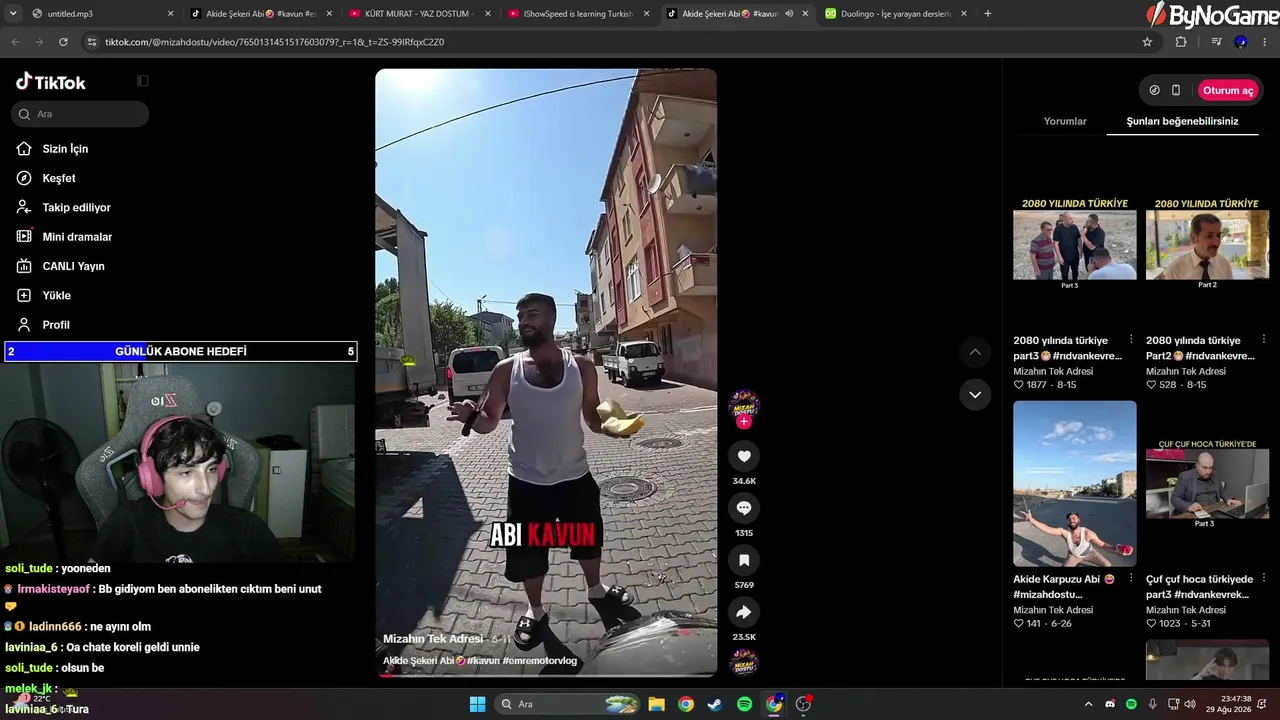Image resolution: width=1280 pixels, height=720 pixels.
Task: Open the Chrome three-dot menu
Action: pos(1266,42)
